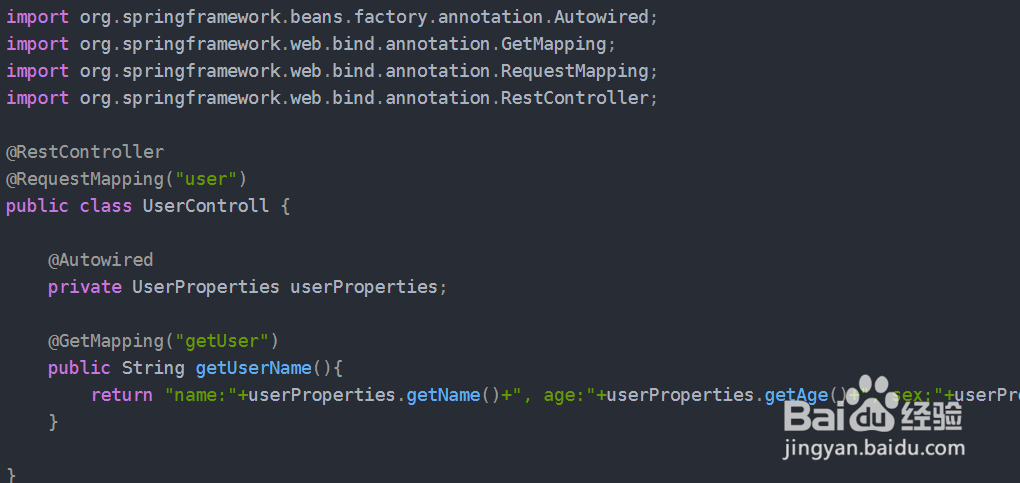The width and height of the screenshot is (1020, 483).
Task: Click the getAge method call
Action: [x=796, y=395]
